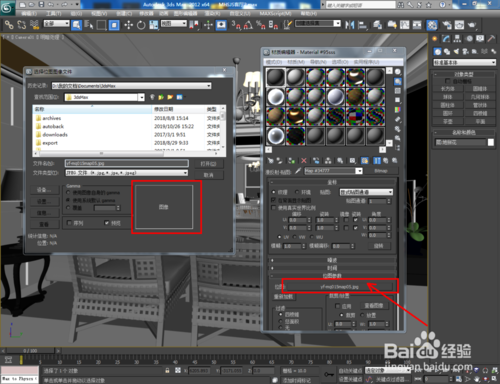500x384 pixels.
Task: Open the MAXScript menu
Action: click(x=275, y=13)
